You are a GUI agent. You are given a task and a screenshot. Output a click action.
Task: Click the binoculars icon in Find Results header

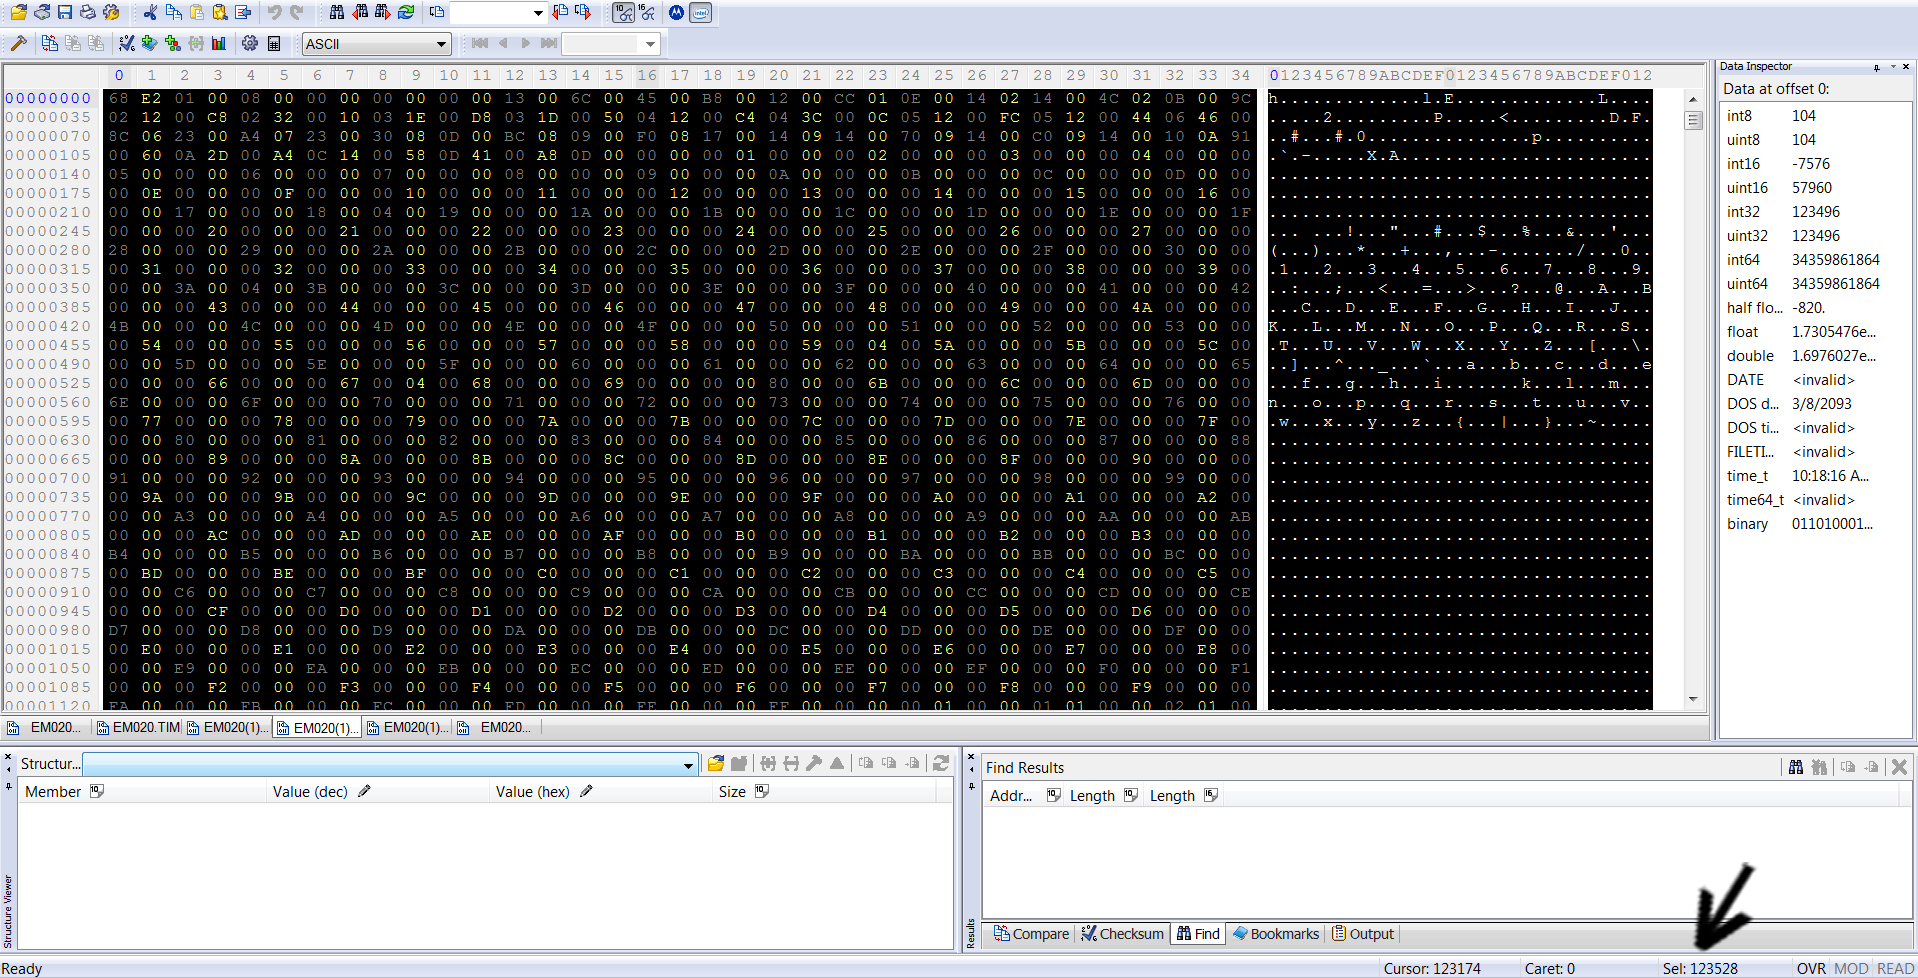pos(1796,767)
